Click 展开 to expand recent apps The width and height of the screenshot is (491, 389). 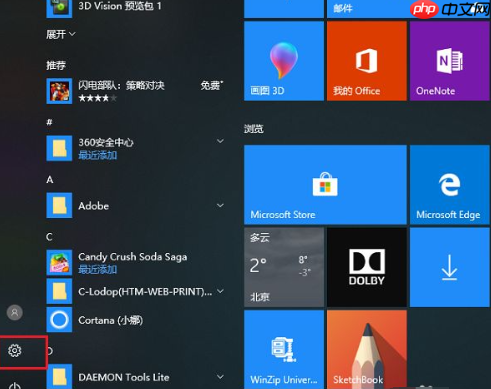point(60,34)
